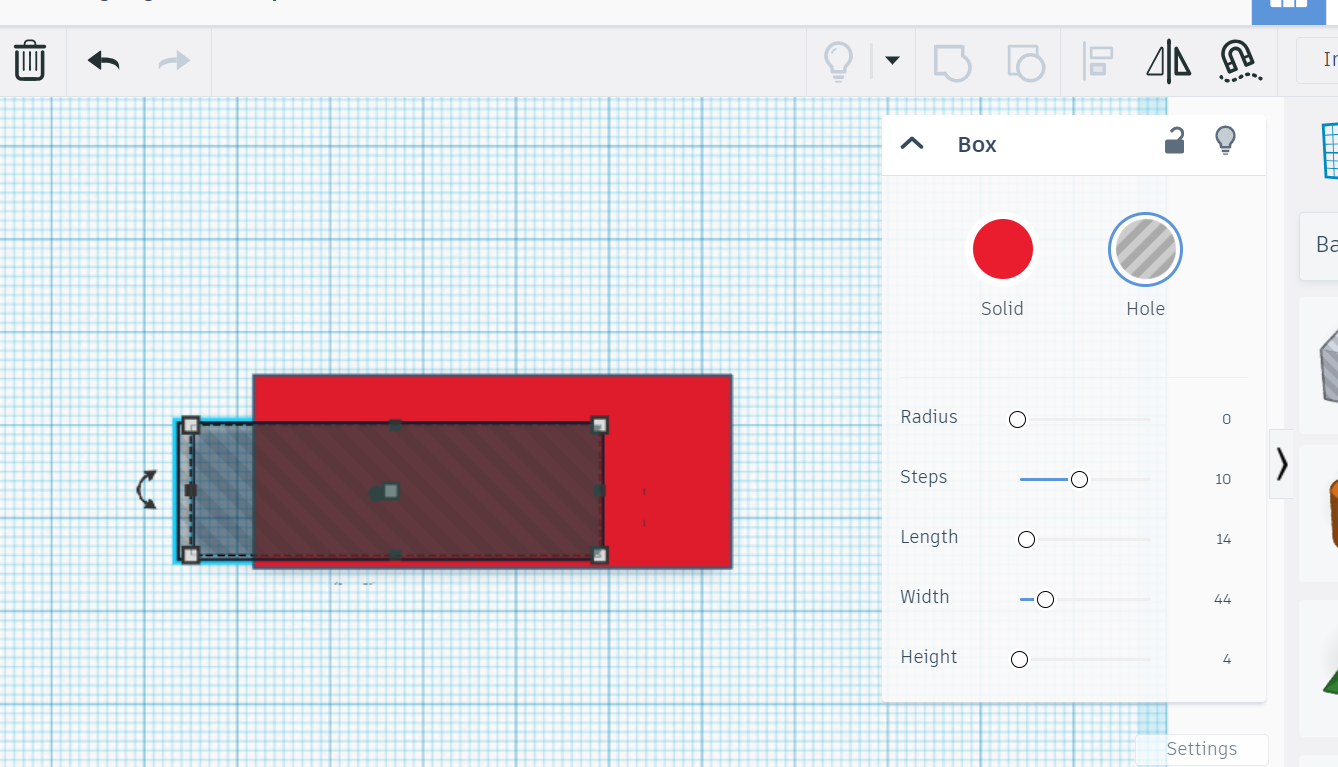Click the Solid label text
1338x767 pixels.
click(1002, 309)
